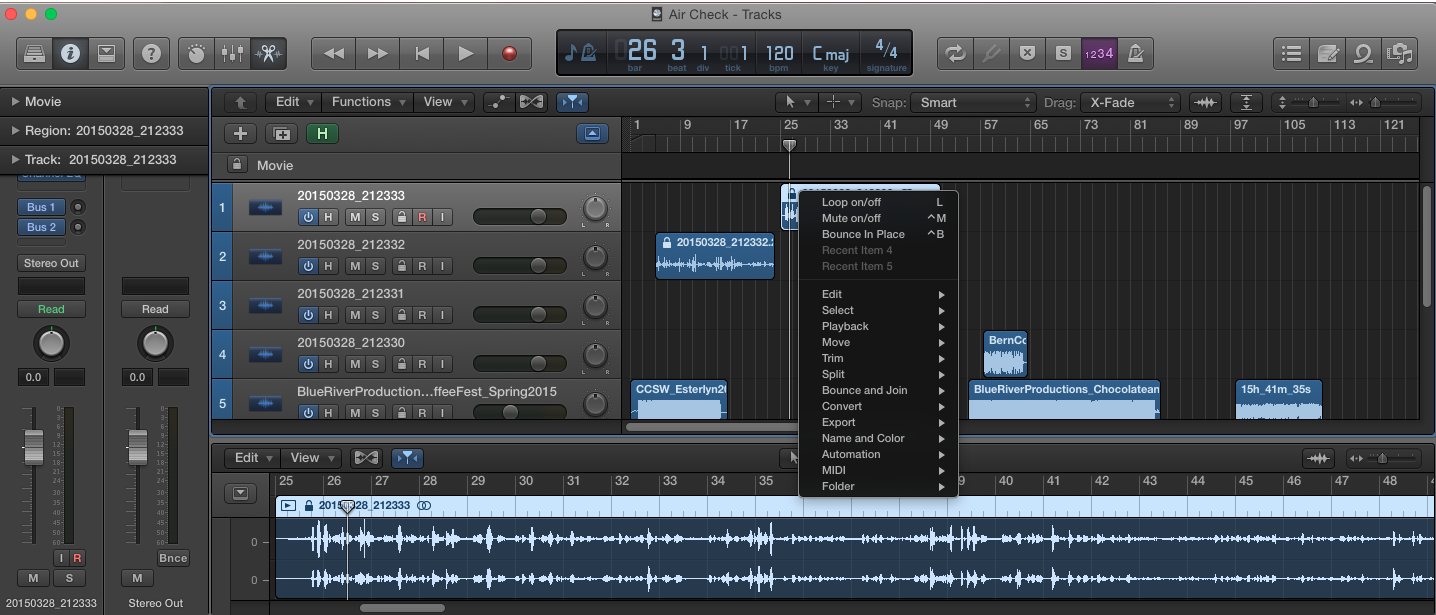Add a new track with plus button
The height and width of the screenshot is (615, 1436).
coord(240,134)
